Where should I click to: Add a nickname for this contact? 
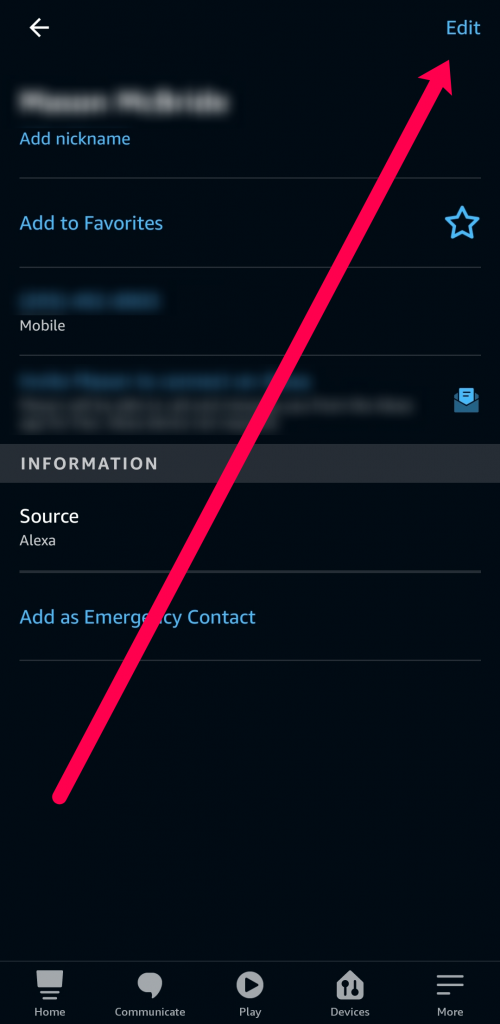75,138
